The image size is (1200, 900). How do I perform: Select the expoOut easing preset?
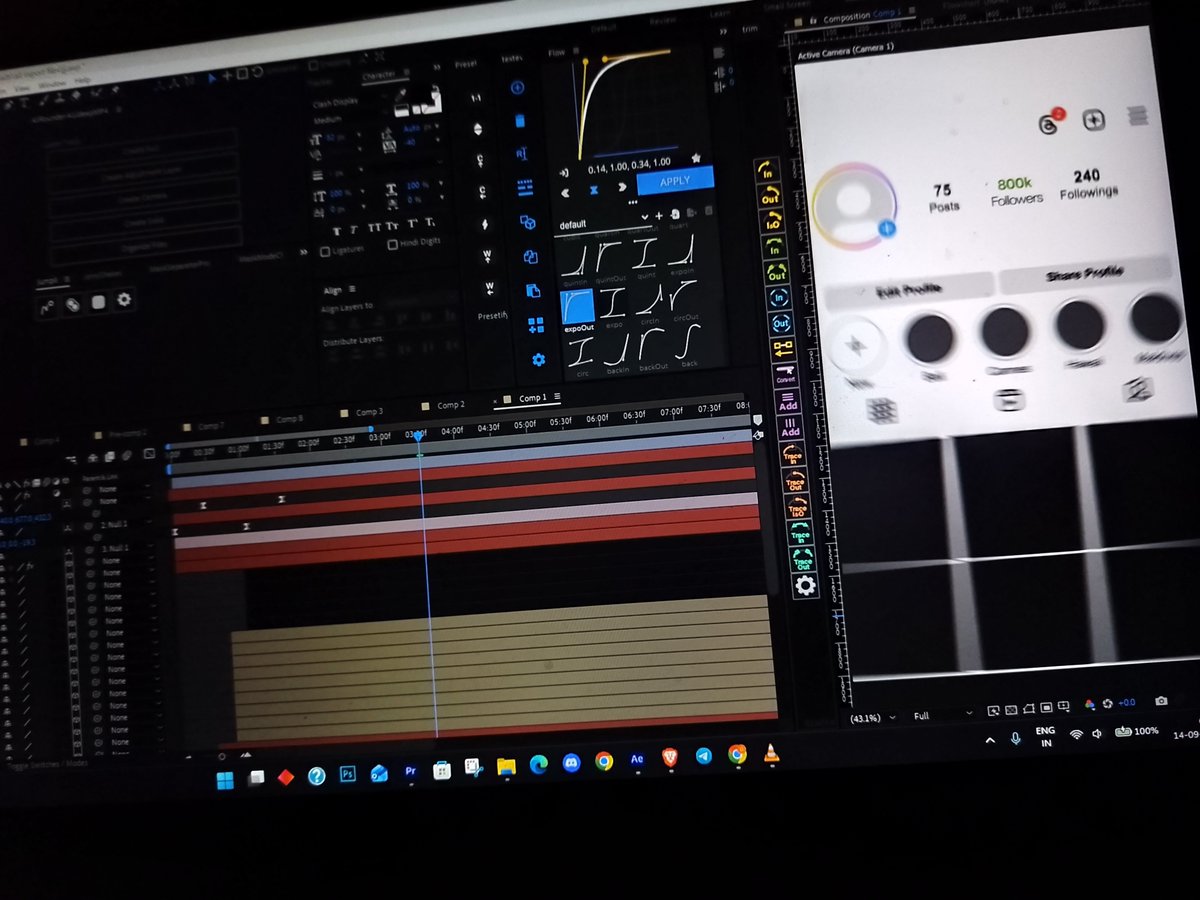(x=577, y=309)
